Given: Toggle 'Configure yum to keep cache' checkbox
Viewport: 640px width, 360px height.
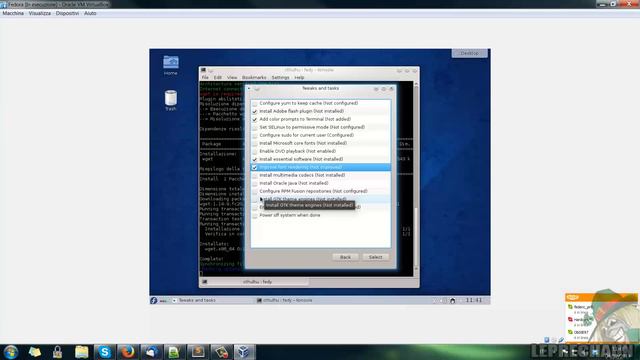Looking at the screenshot, I should click(x=255, y=104).
